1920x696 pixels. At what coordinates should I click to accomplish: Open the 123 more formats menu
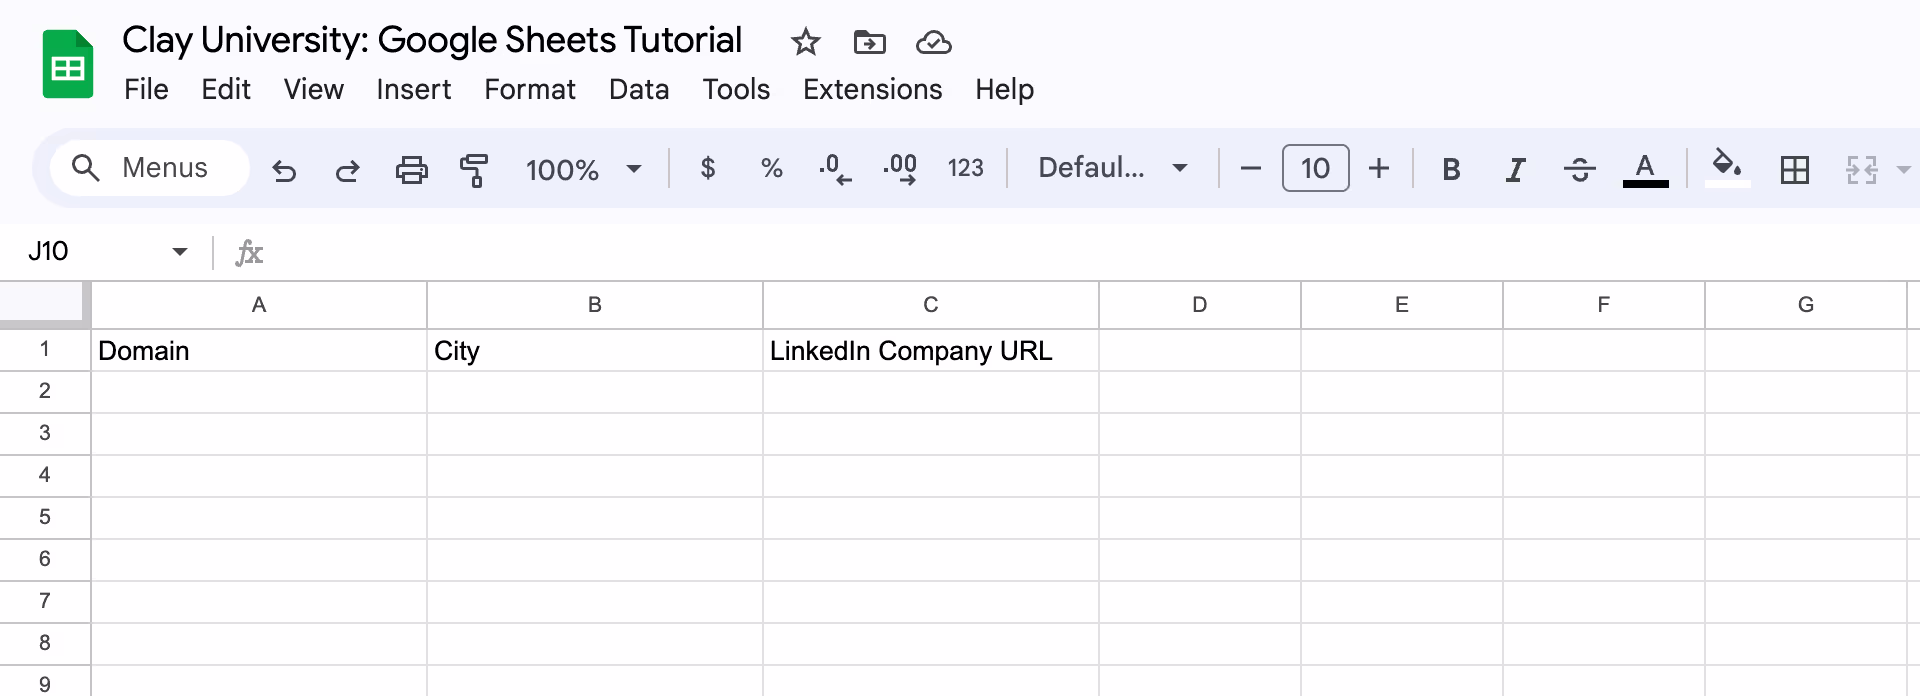click(965, 168)
